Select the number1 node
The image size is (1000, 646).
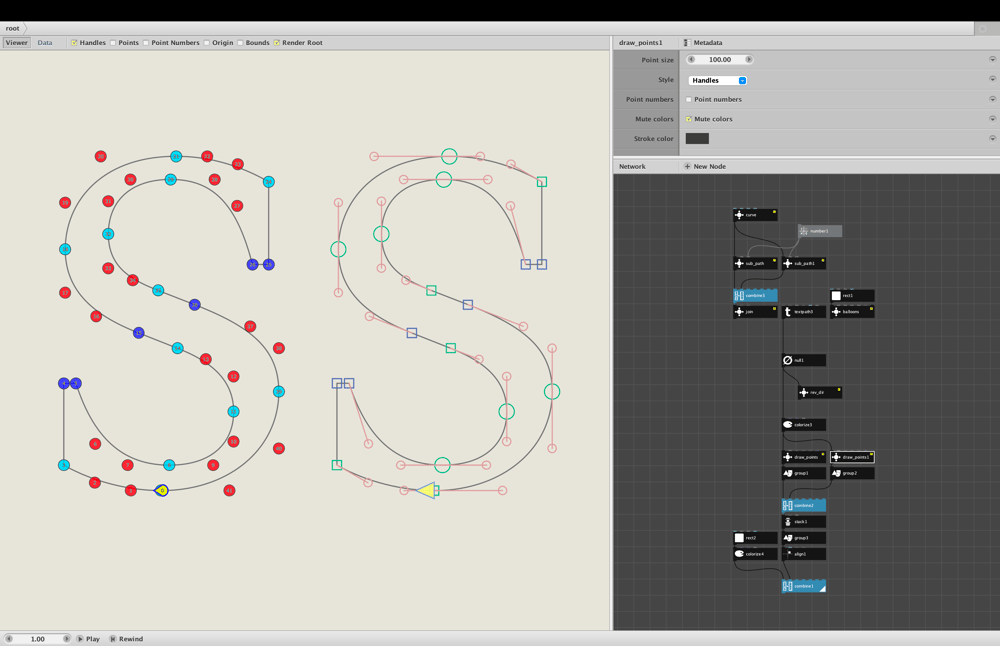tap(820, 231)
